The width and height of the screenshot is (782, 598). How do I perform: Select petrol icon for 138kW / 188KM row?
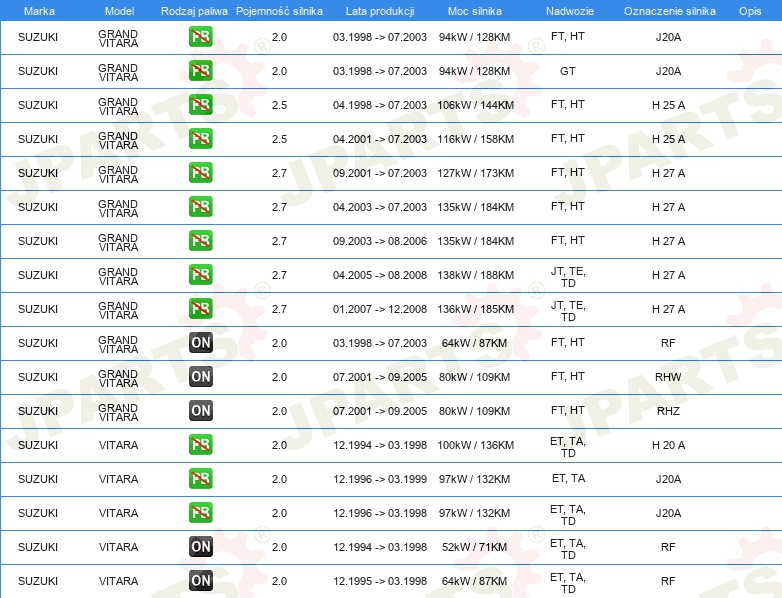(x=200, y=274)
